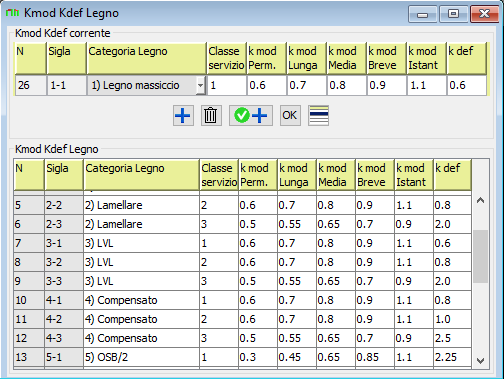504x379 pixels.
Task: Click the app icon in the title bar
Action: (13, 13)
